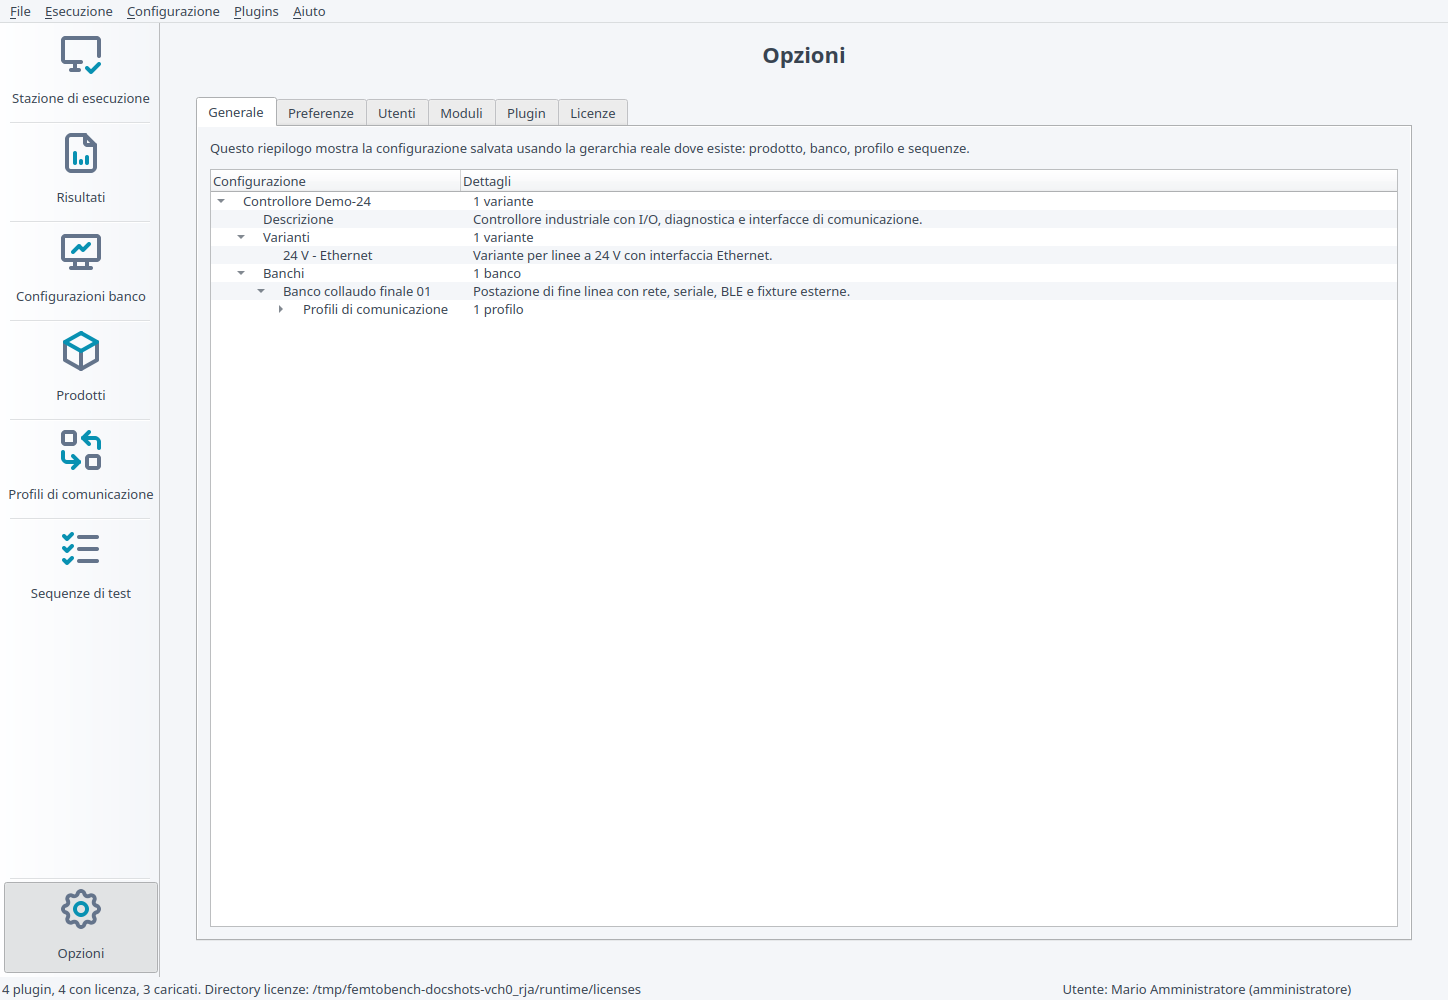Click the Variante per linee a 24 V text

(623, 255)
